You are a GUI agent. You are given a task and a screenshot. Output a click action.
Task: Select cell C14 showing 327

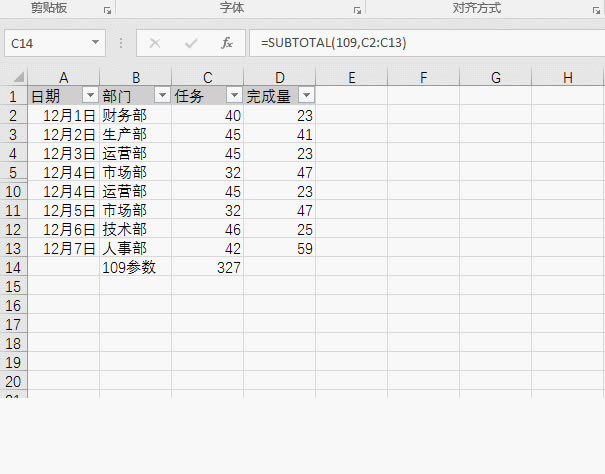tap(208, 267)
